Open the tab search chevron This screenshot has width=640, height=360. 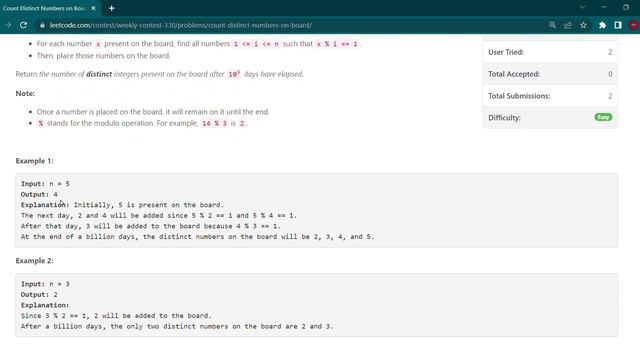[582, 7]
